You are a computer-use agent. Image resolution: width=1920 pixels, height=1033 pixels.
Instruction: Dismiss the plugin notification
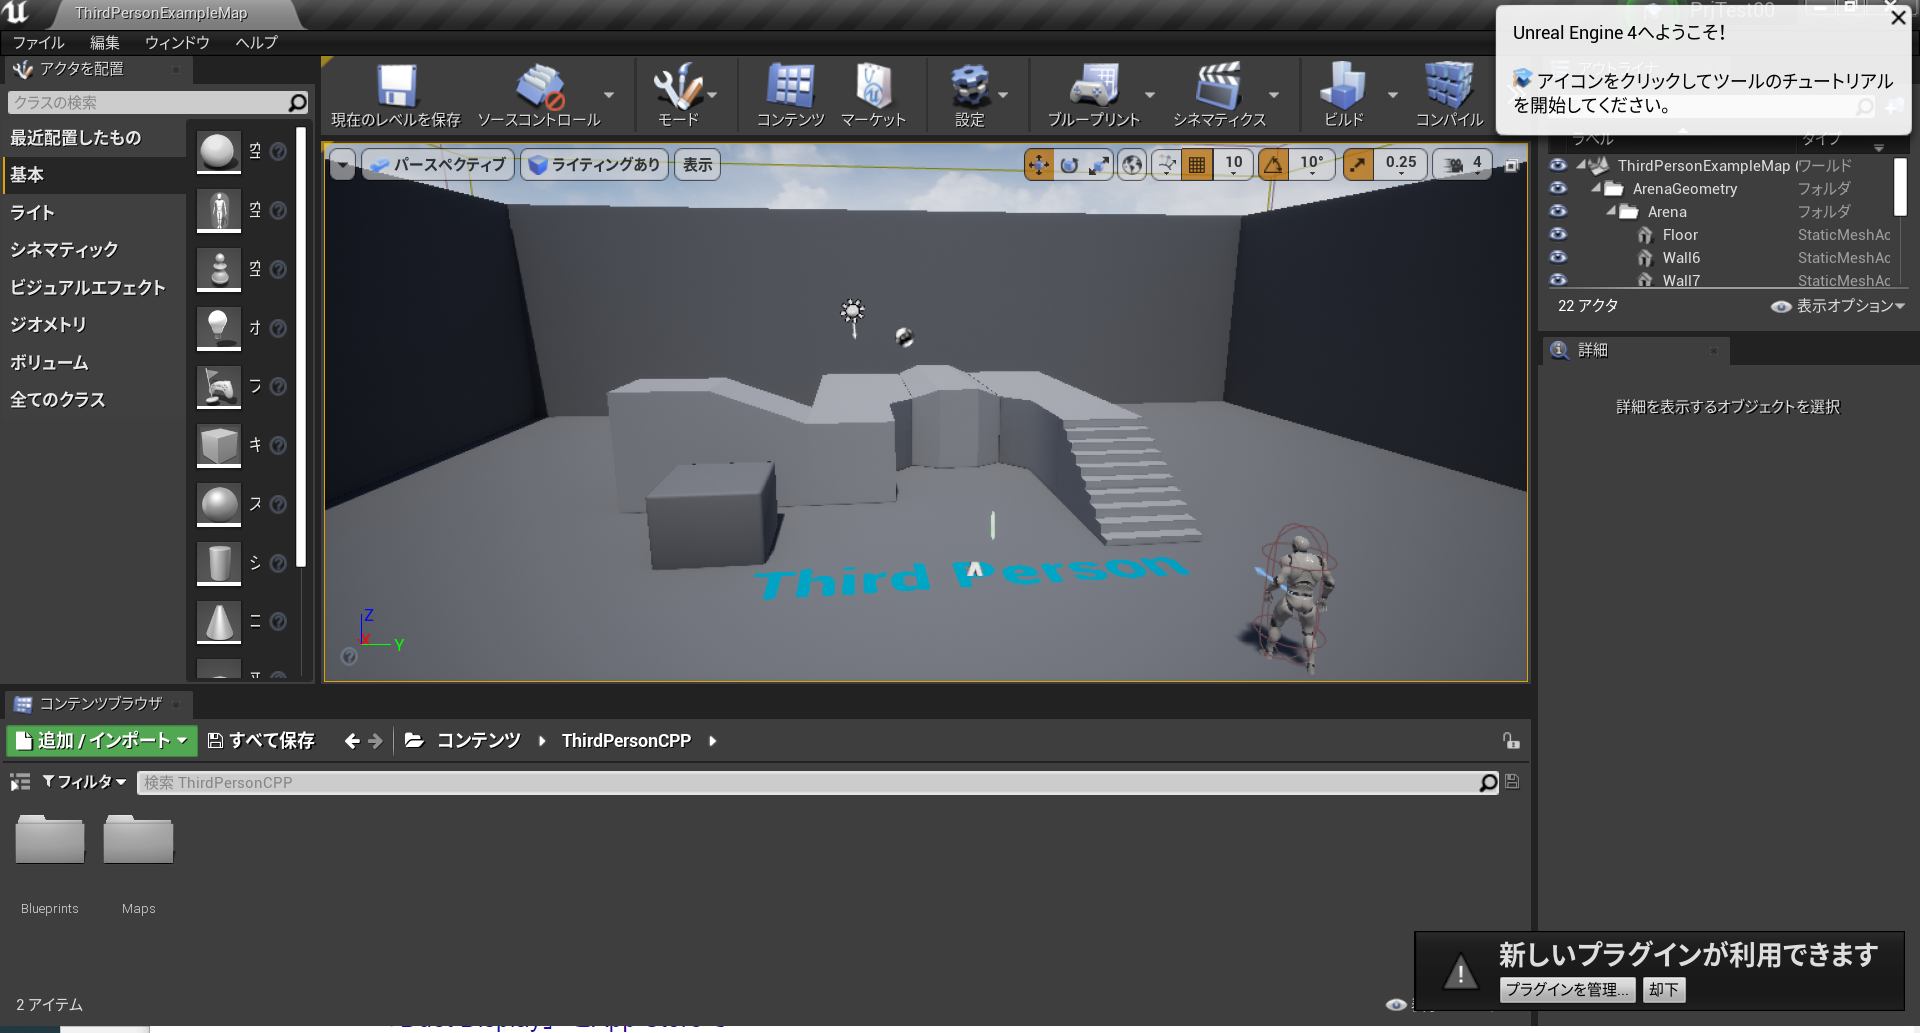click(x=1664, y=990)
